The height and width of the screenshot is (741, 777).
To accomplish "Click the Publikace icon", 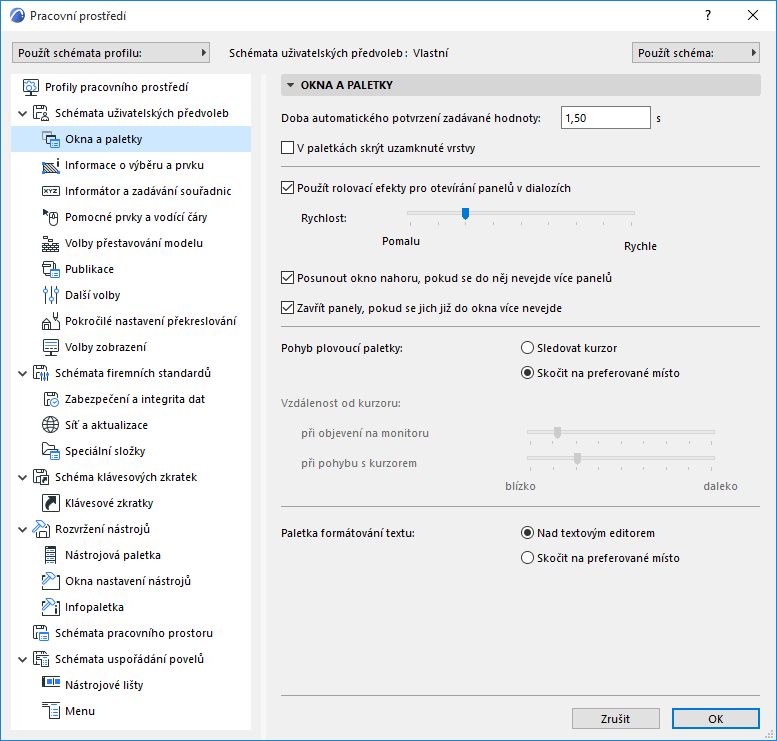I will click(x=51, y=269).
